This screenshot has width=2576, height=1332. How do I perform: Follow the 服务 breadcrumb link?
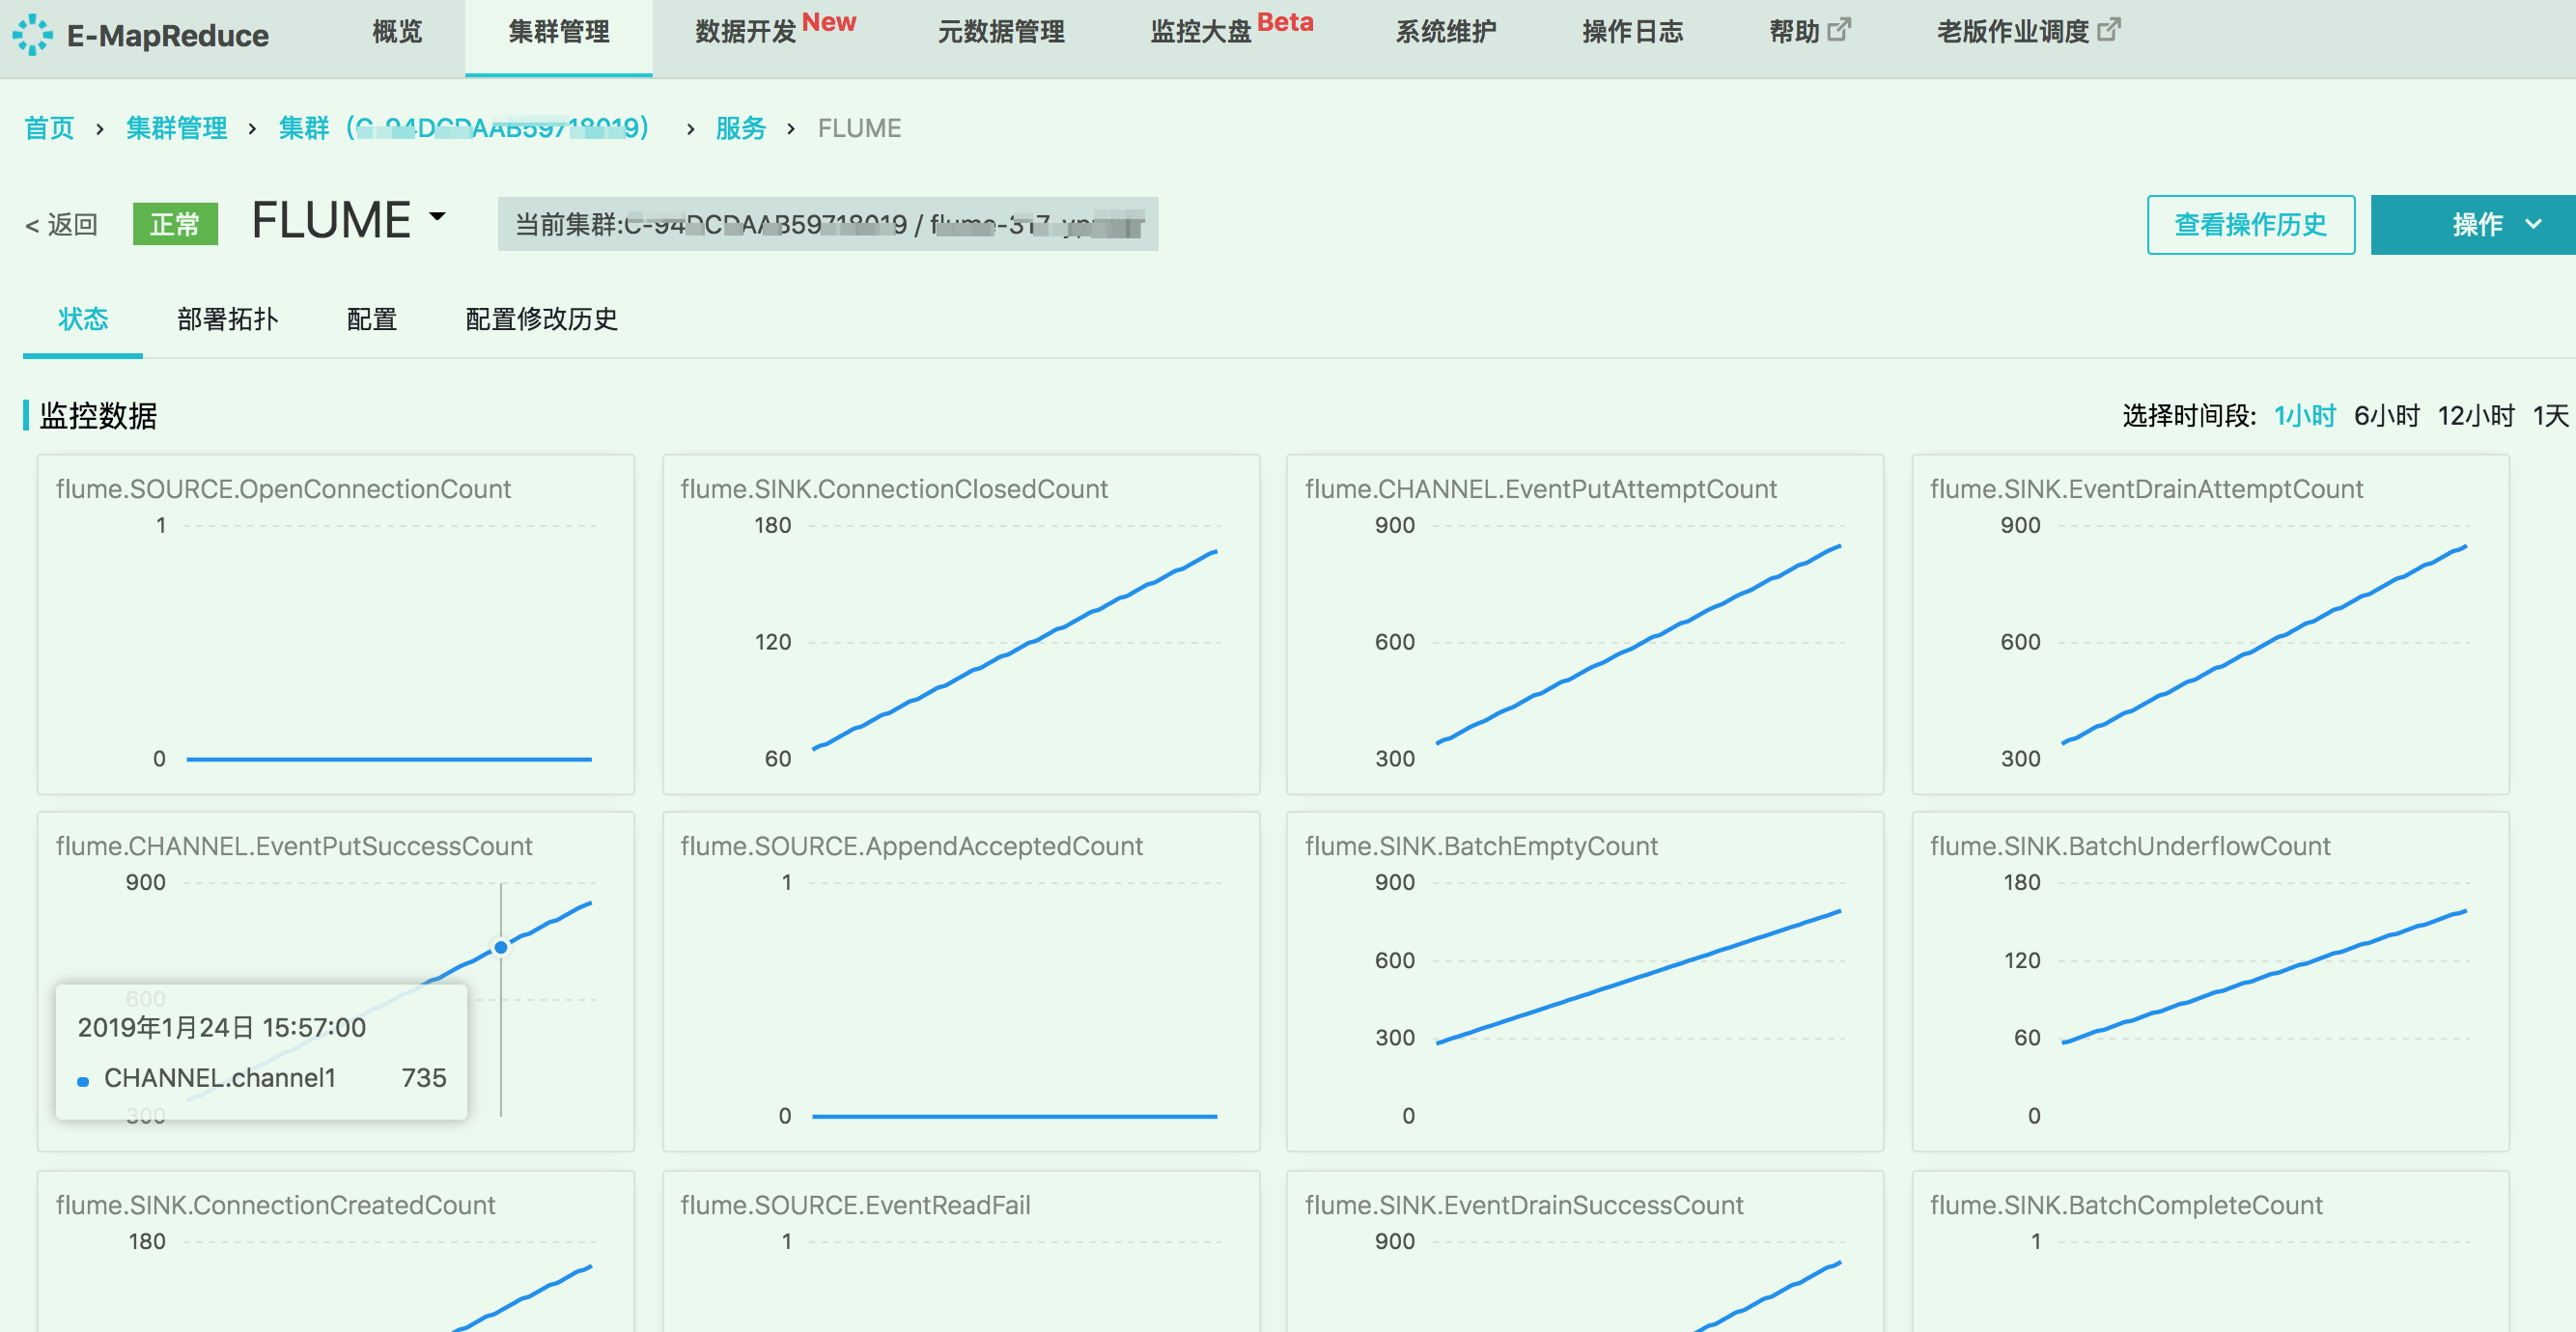tap(740, 128)
